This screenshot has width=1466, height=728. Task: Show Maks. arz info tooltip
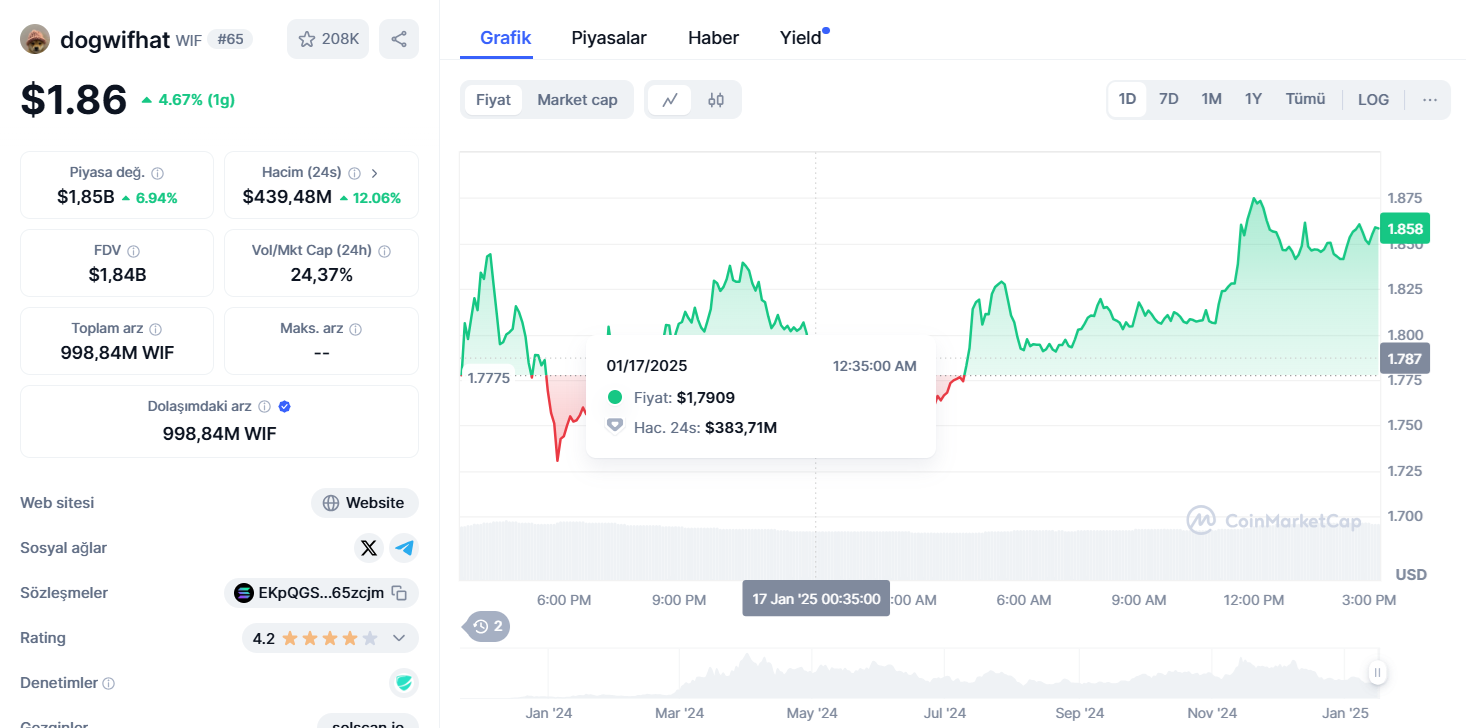click(356, 329)
